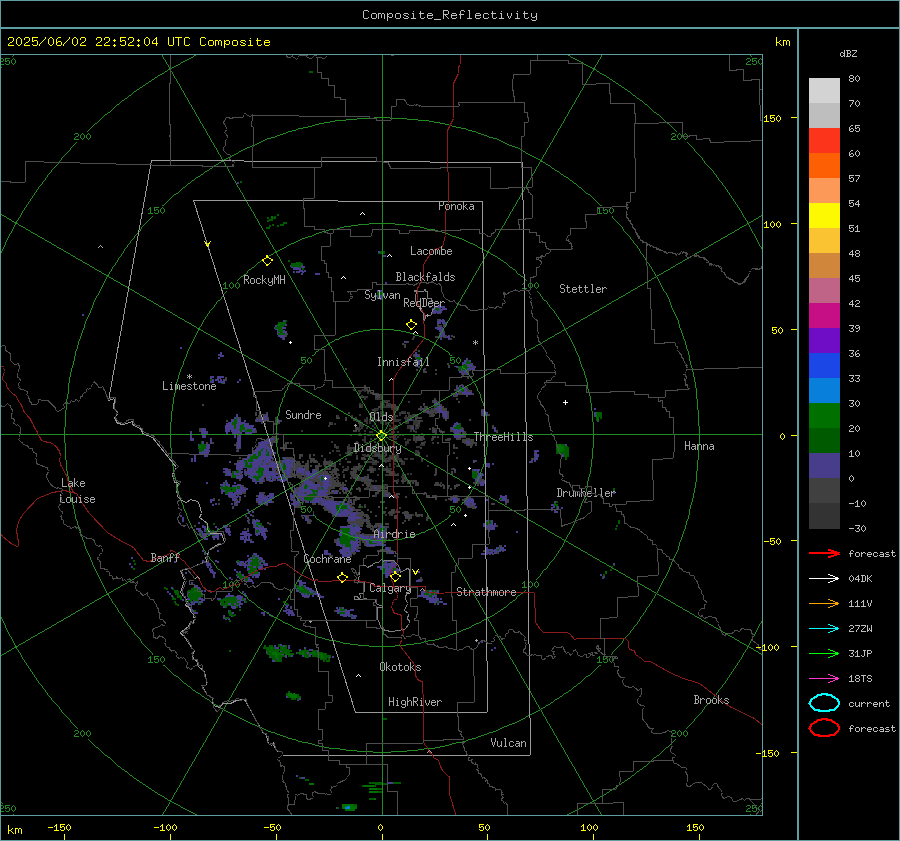Click the red forecast arrow in legend
Screen dimensions: 900x841
point(824,553)
